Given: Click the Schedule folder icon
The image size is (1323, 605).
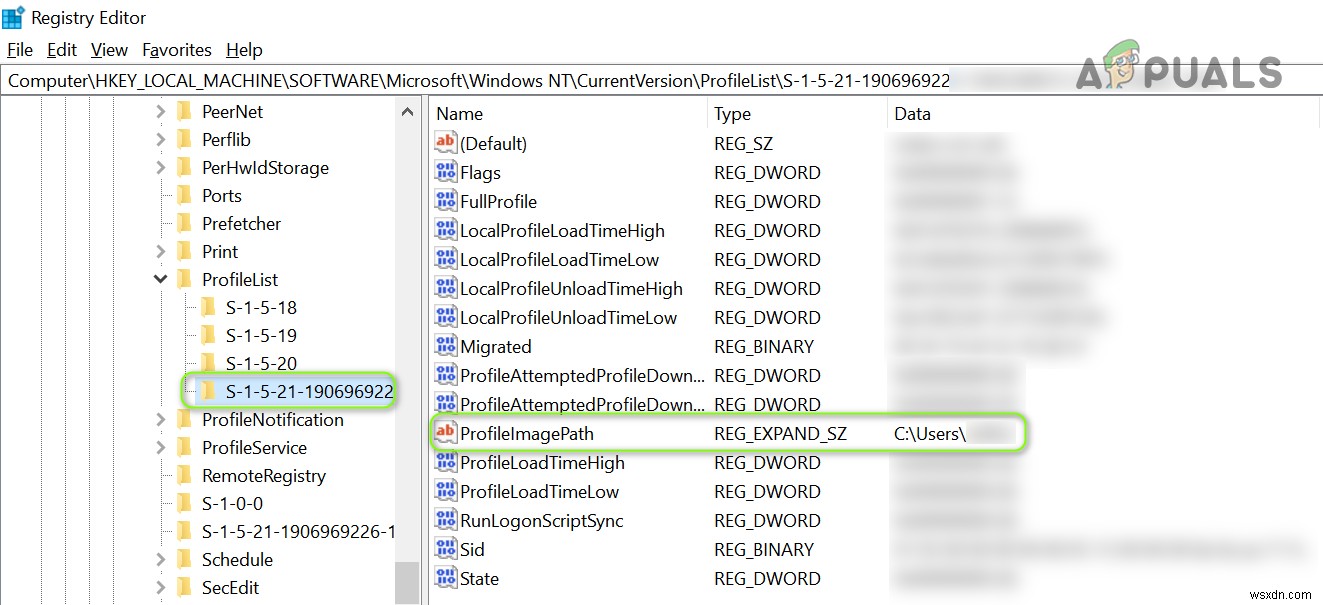Looking at the screenshot, I should point(184,560).
